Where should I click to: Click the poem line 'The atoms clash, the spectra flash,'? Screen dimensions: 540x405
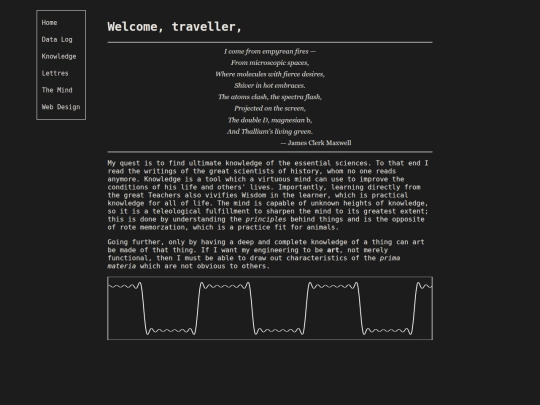[x=270, y=97]
